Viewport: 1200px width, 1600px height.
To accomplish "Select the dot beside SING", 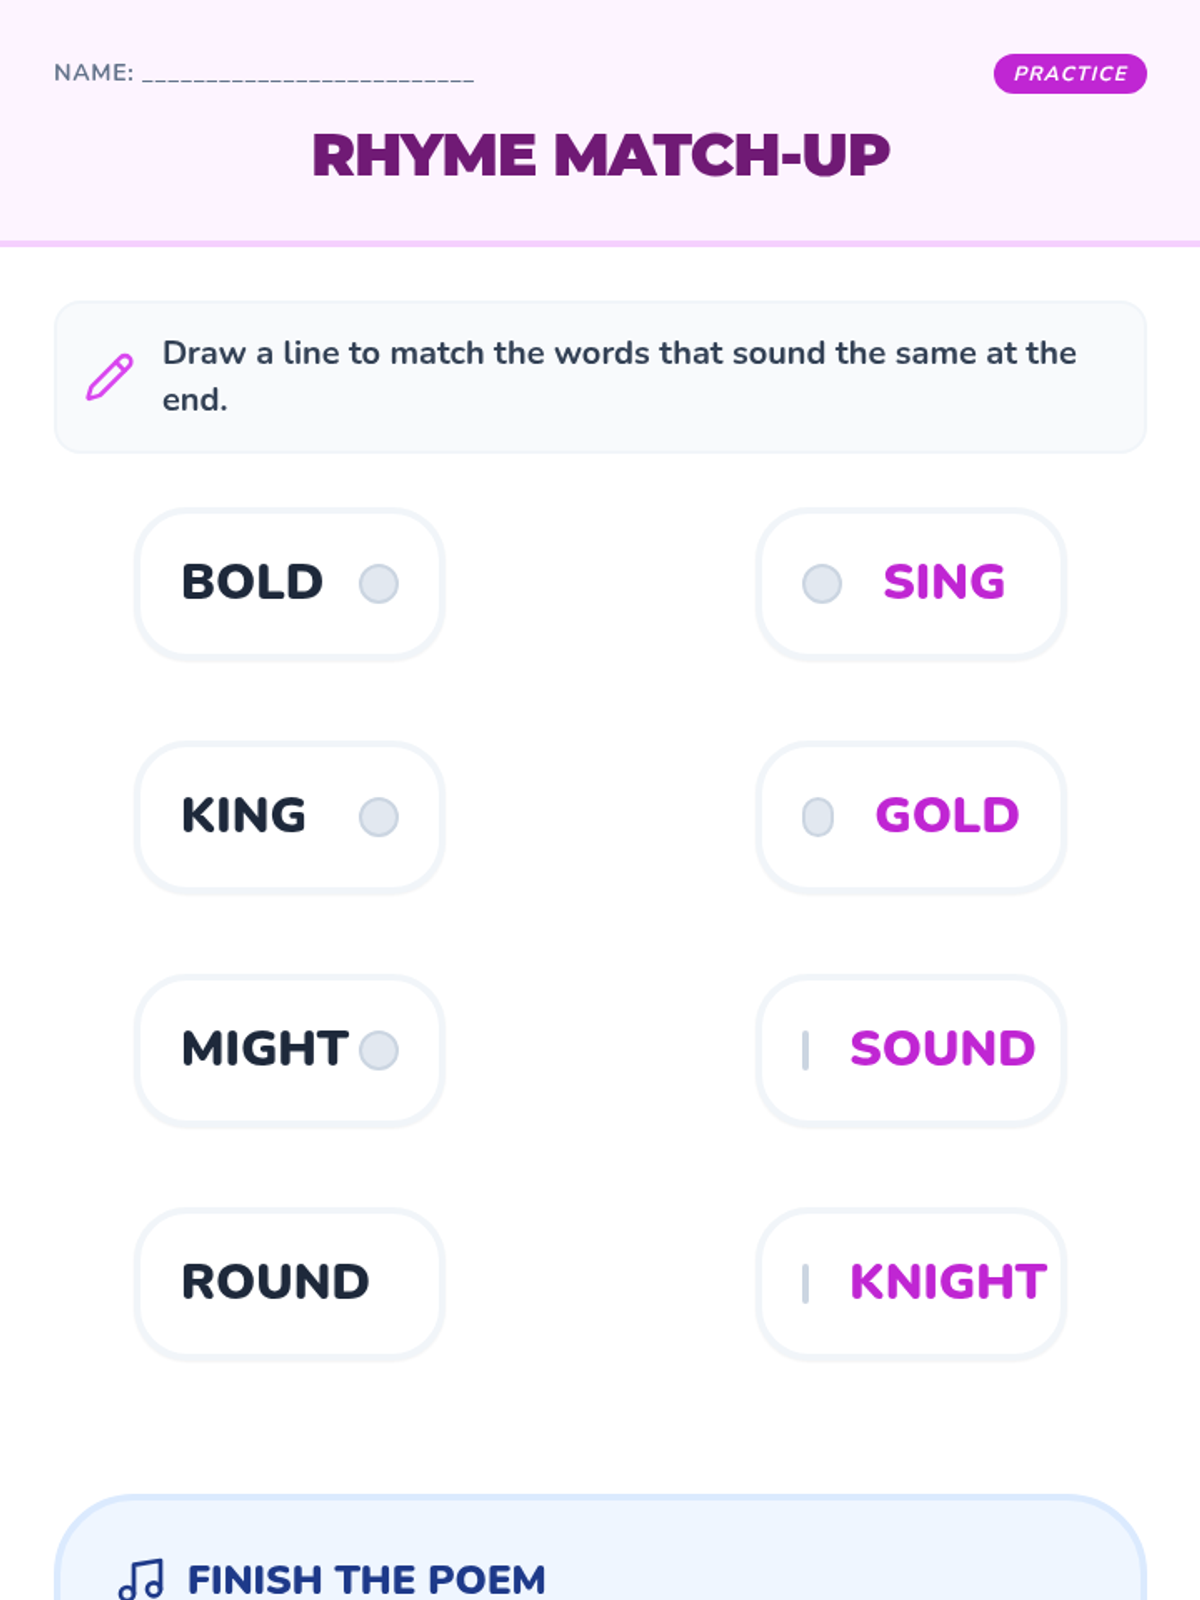I will 822,583.
